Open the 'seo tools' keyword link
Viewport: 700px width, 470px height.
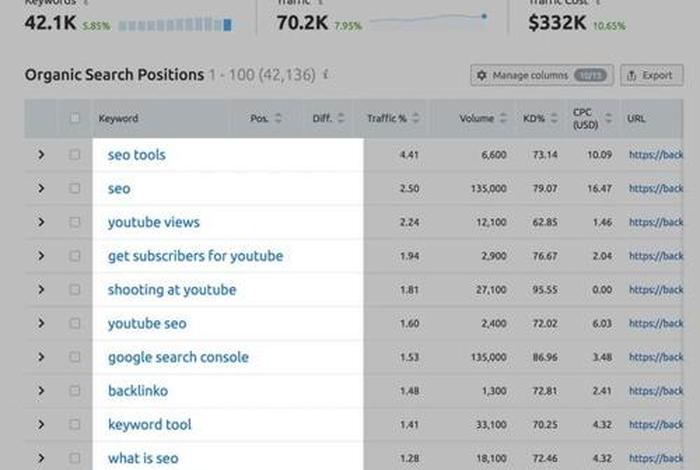point(137,155)
